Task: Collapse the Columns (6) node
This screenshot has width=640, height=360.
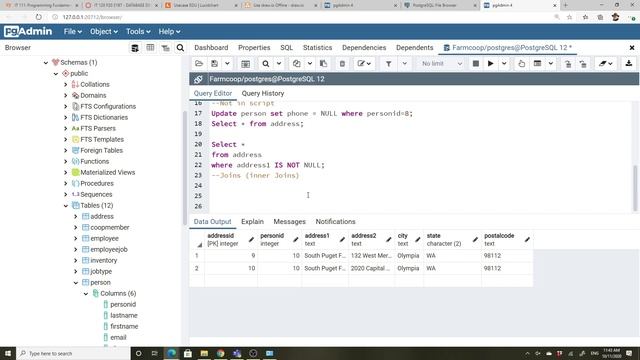Action: pos(86,293)
